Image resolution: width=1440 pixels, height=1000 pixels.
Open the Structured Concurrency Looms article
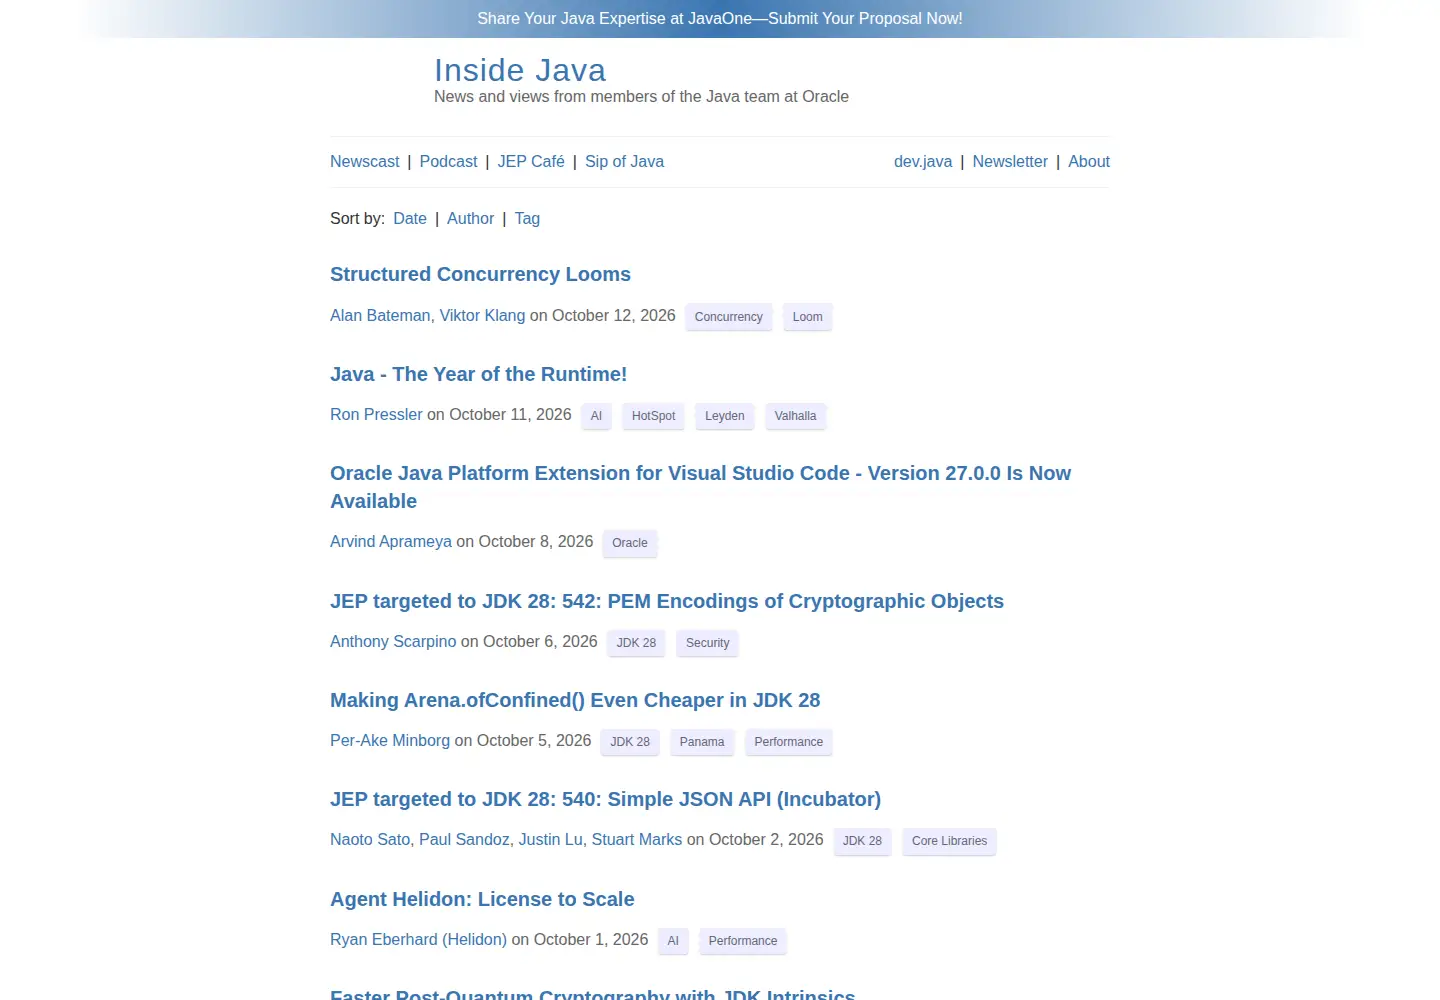click(480, 274)
